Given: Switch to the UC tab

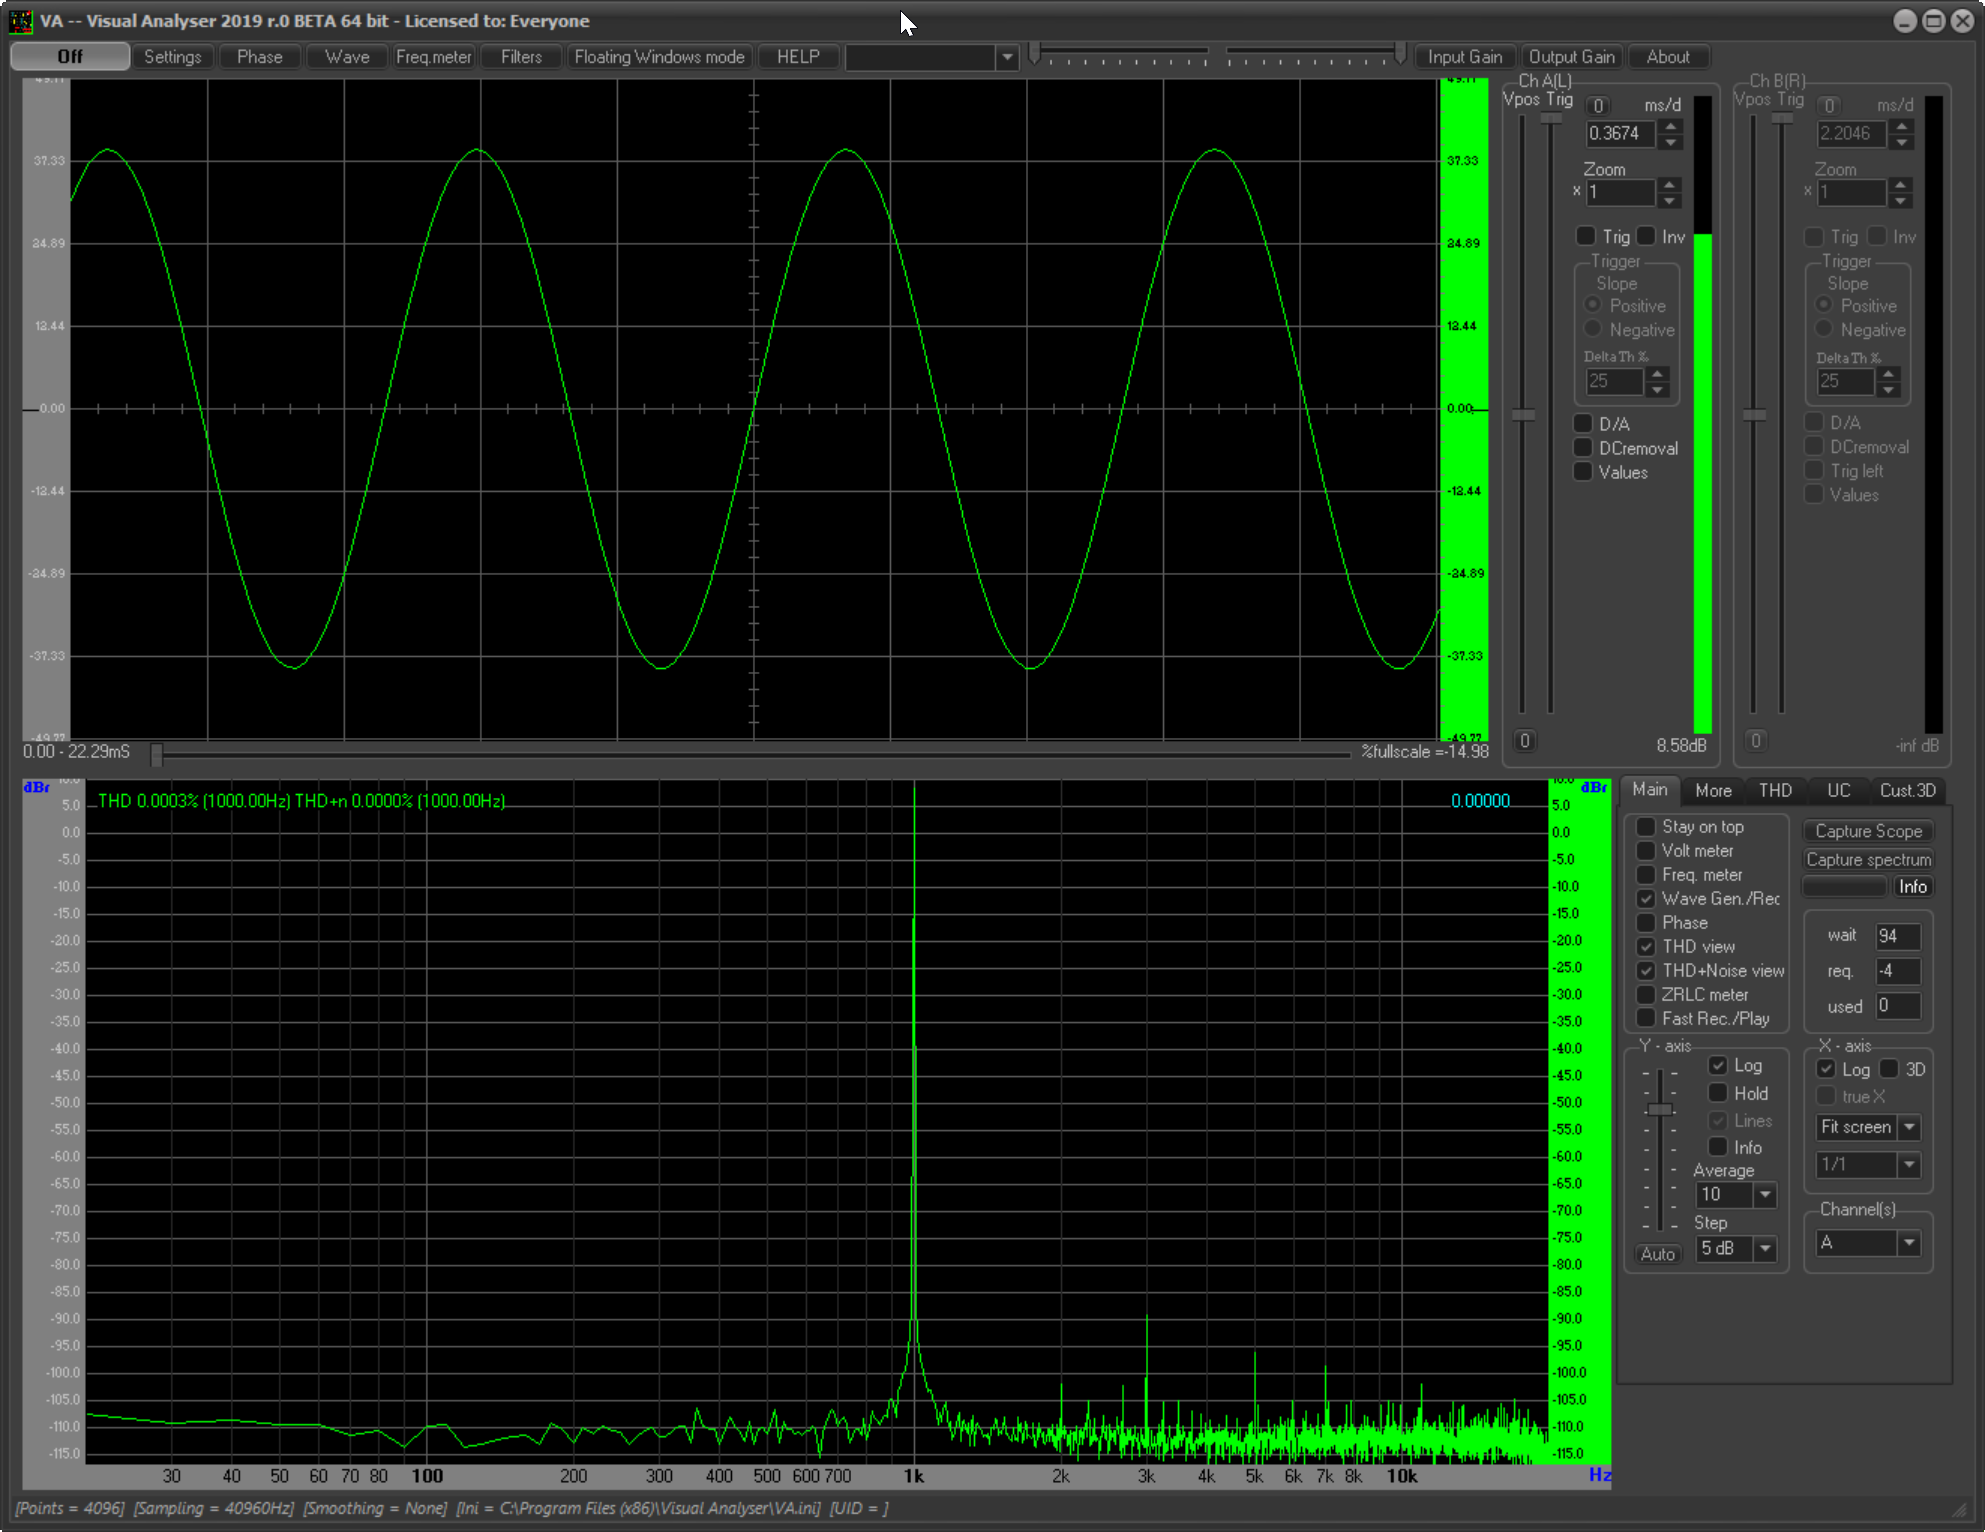Looking at the screenshot, I should pos(1838,791).
